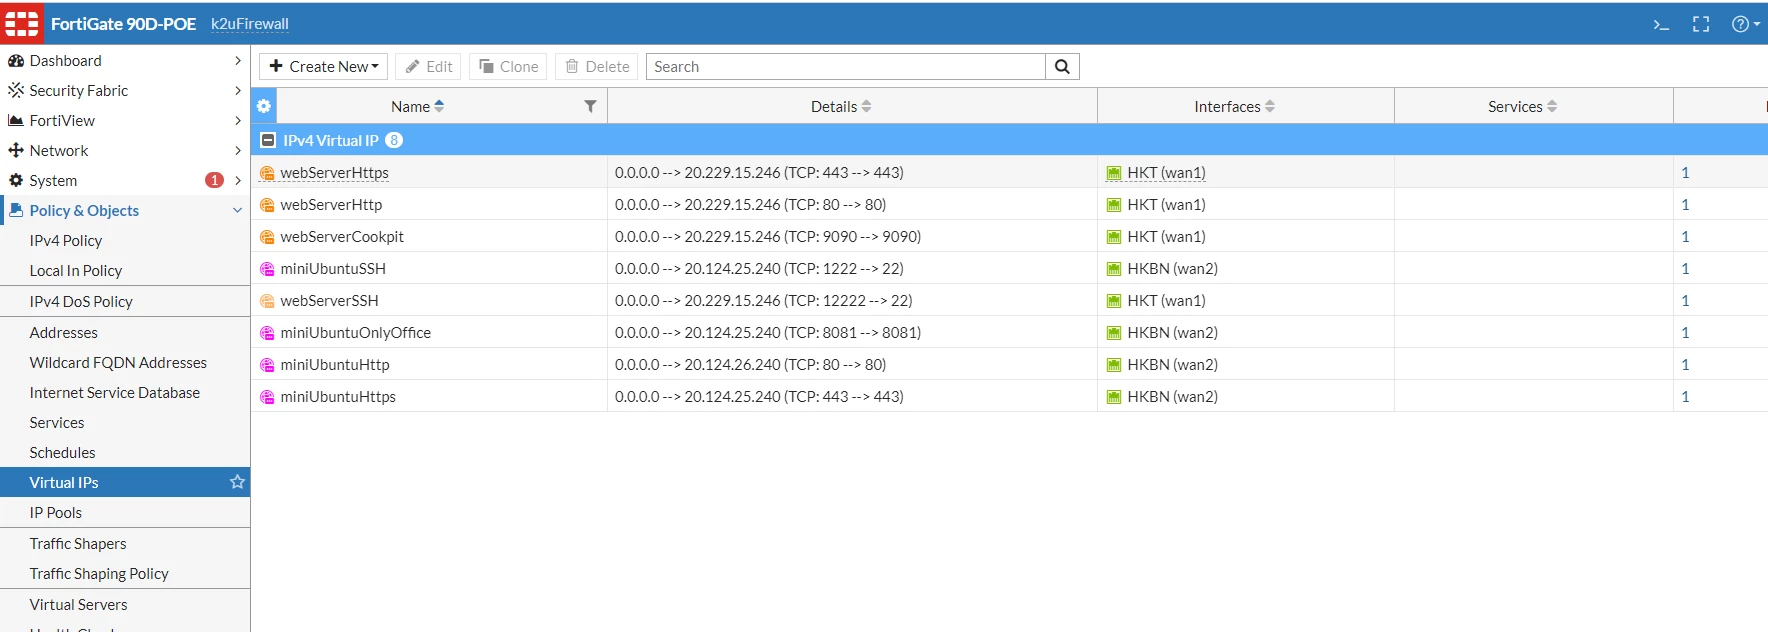Open the help menu icon
The width and height of the screenshot is (1768, 632).
pyautogui.click(x=1746, y=24)
